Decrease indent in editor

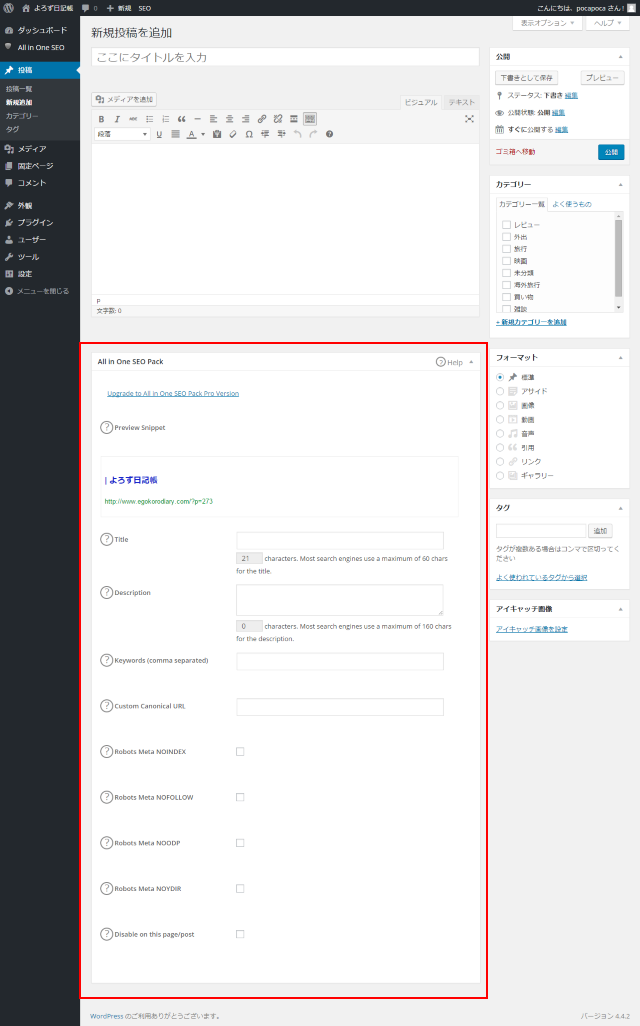[x=265, y=134]
